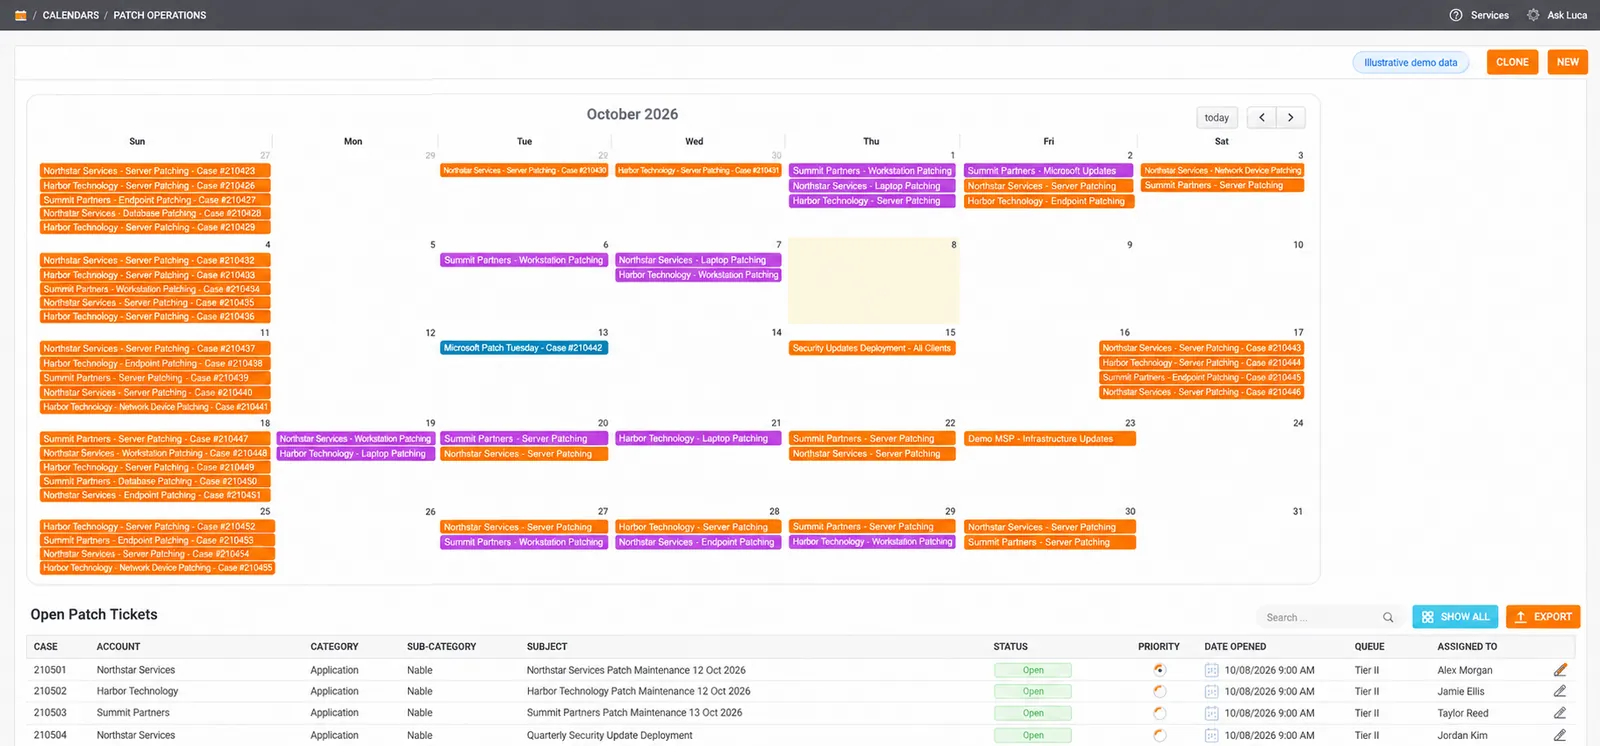
Task: Click priority indicator for case 210501
Action: [1160, 670]
